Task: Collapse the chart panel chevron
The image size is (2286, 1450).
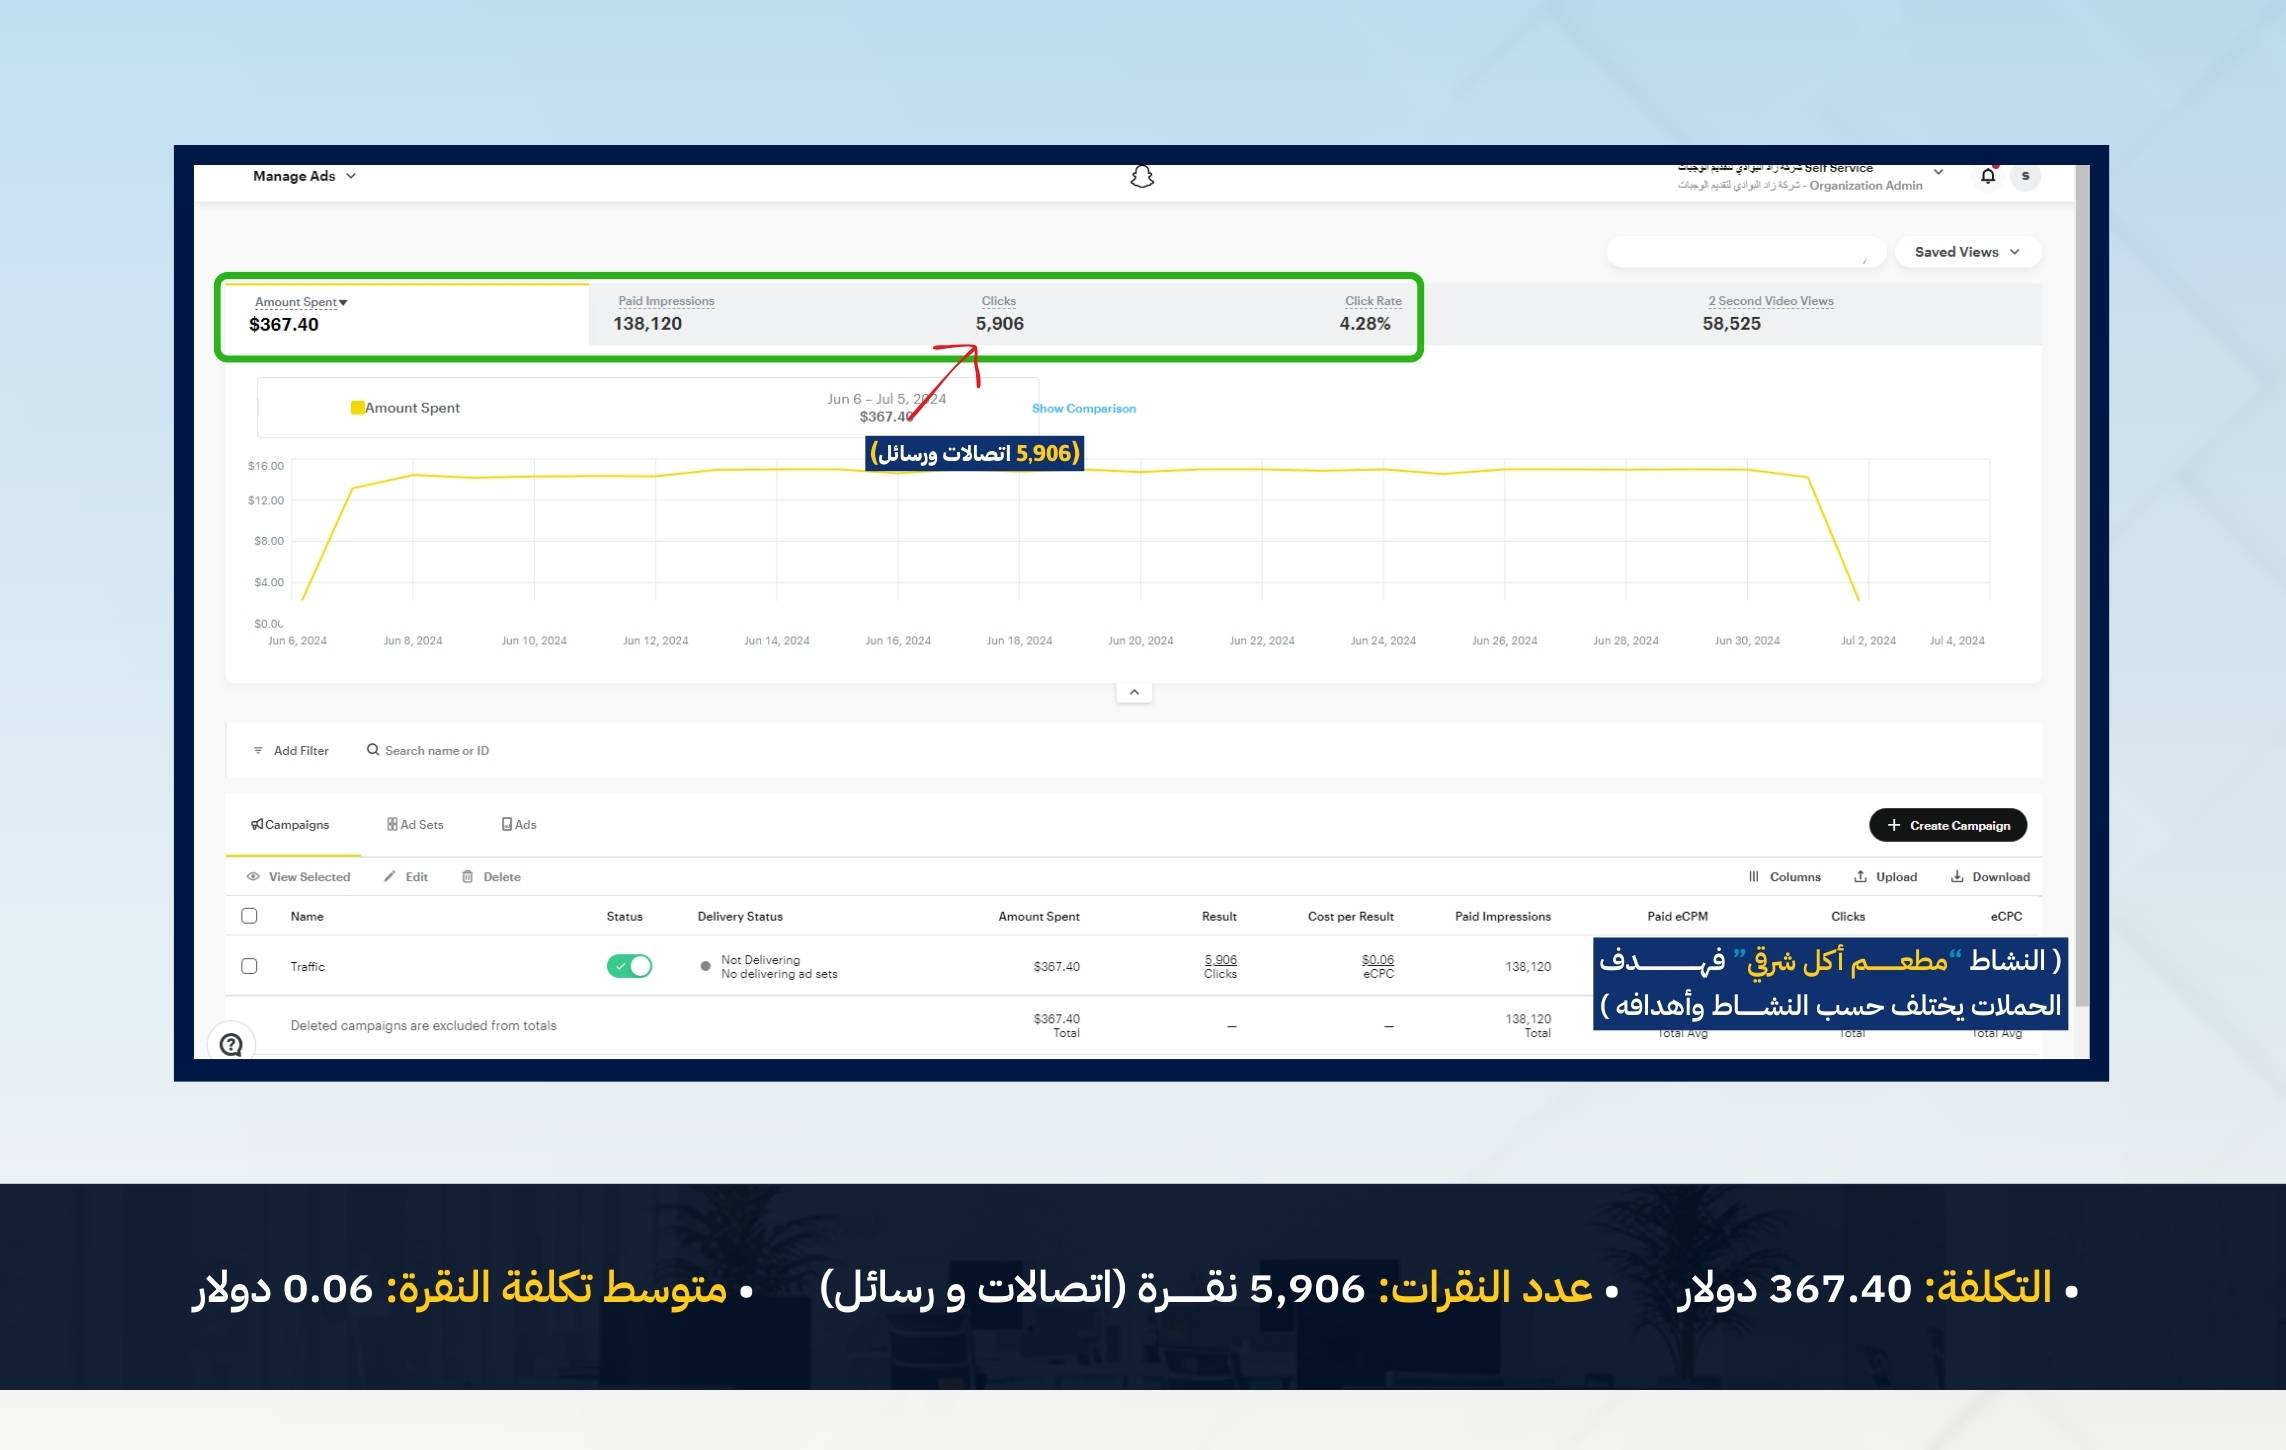Action: (1134, 692)
